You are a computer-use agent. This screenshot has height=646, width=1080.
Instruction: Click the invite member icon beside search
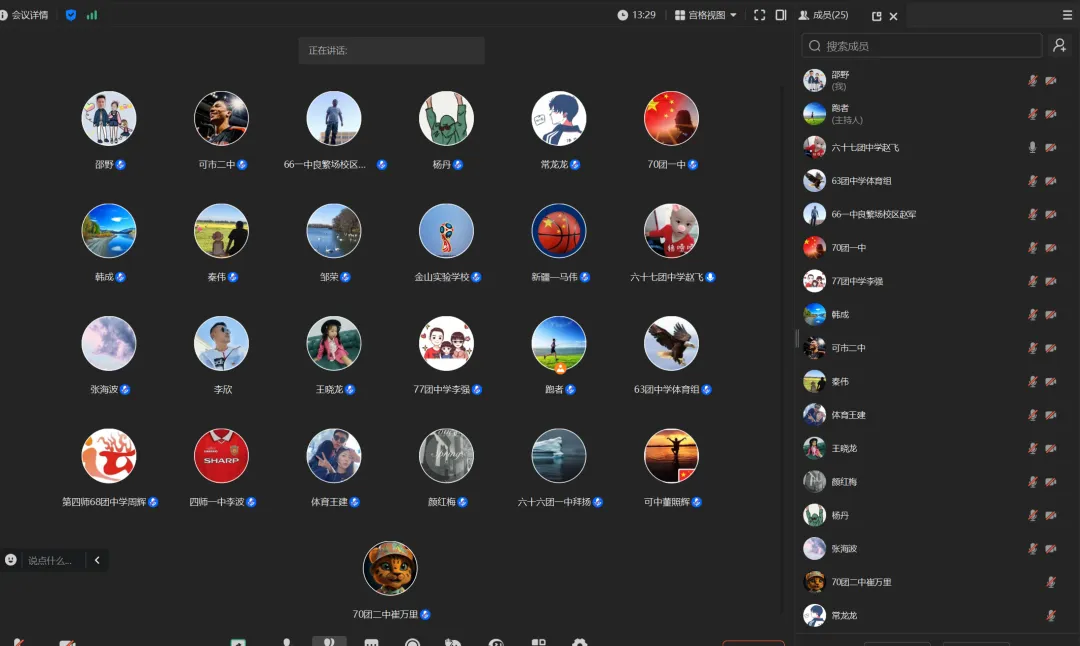pos(1059,45)
